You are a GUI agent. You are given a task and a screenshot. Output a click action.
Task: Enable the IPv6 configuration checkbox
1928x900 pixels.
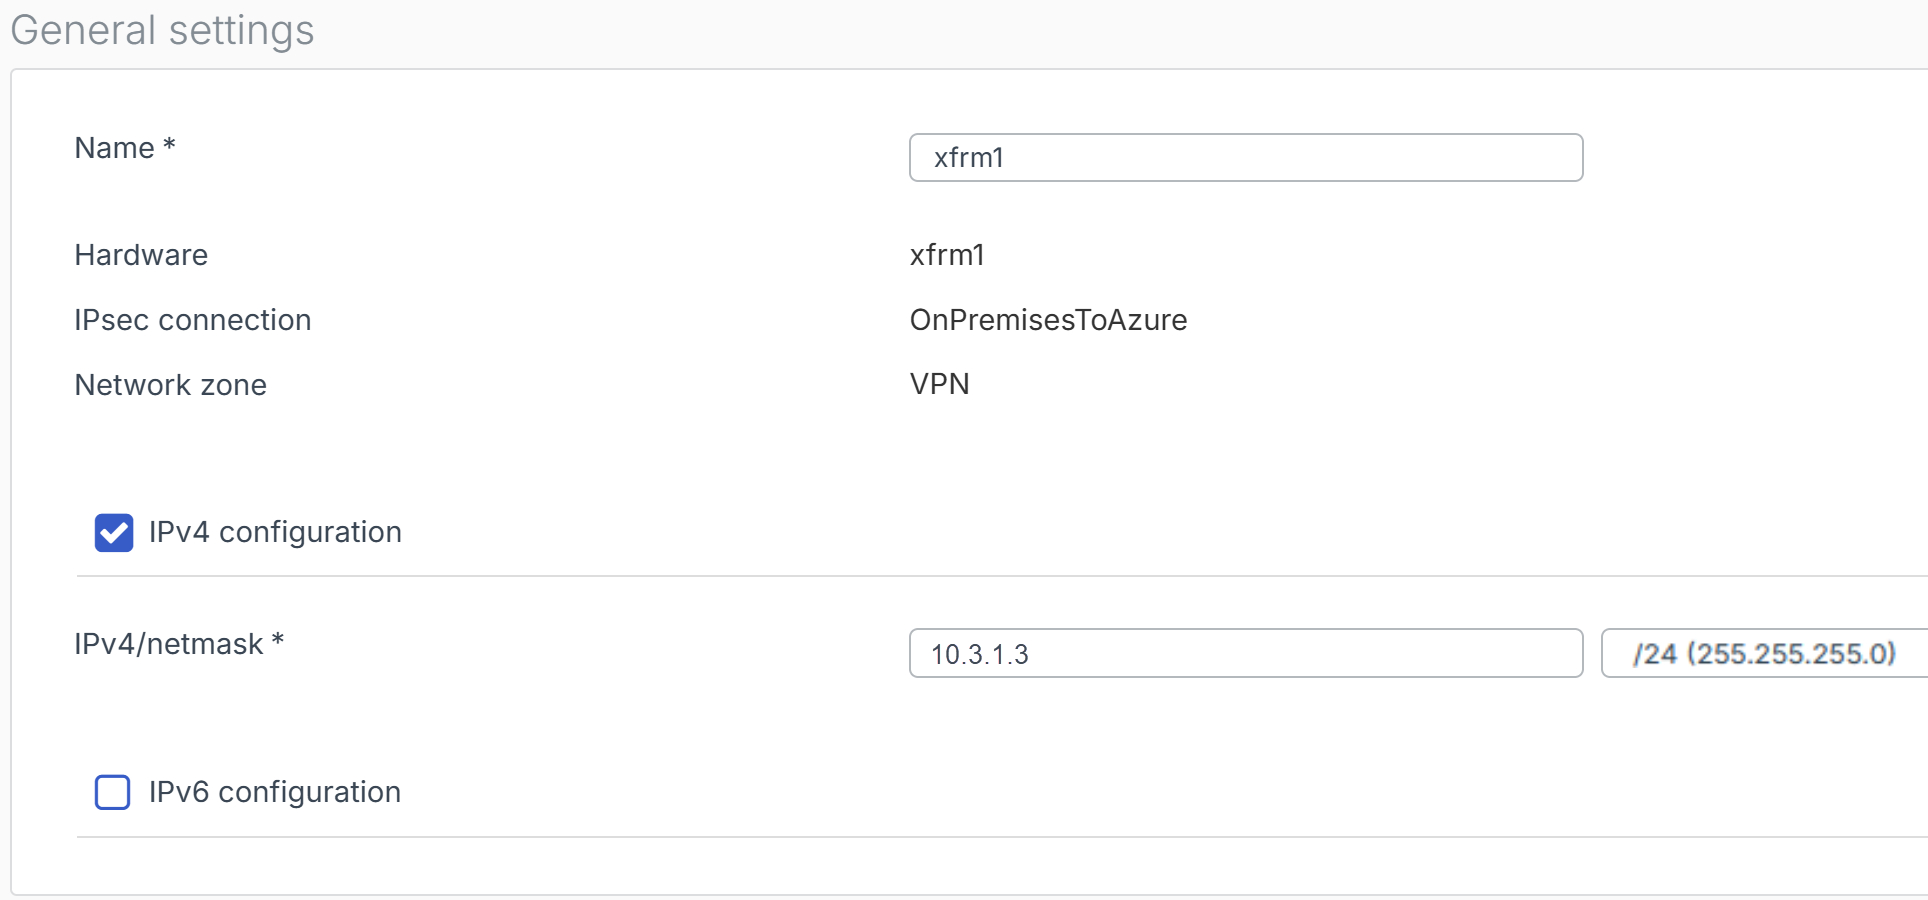tap(113, 792)
